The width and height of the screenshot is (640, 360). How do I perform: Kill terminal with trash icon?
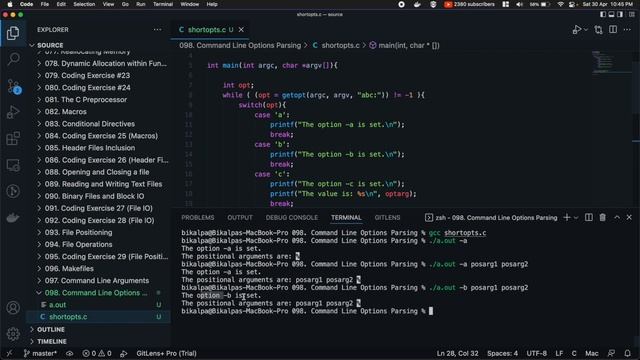coord(602,218)
